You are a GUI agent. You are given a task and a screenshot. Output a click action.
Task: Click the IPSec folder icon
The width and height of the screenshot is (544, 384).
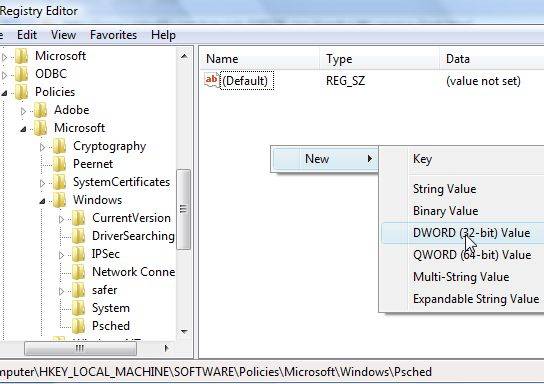79,254
